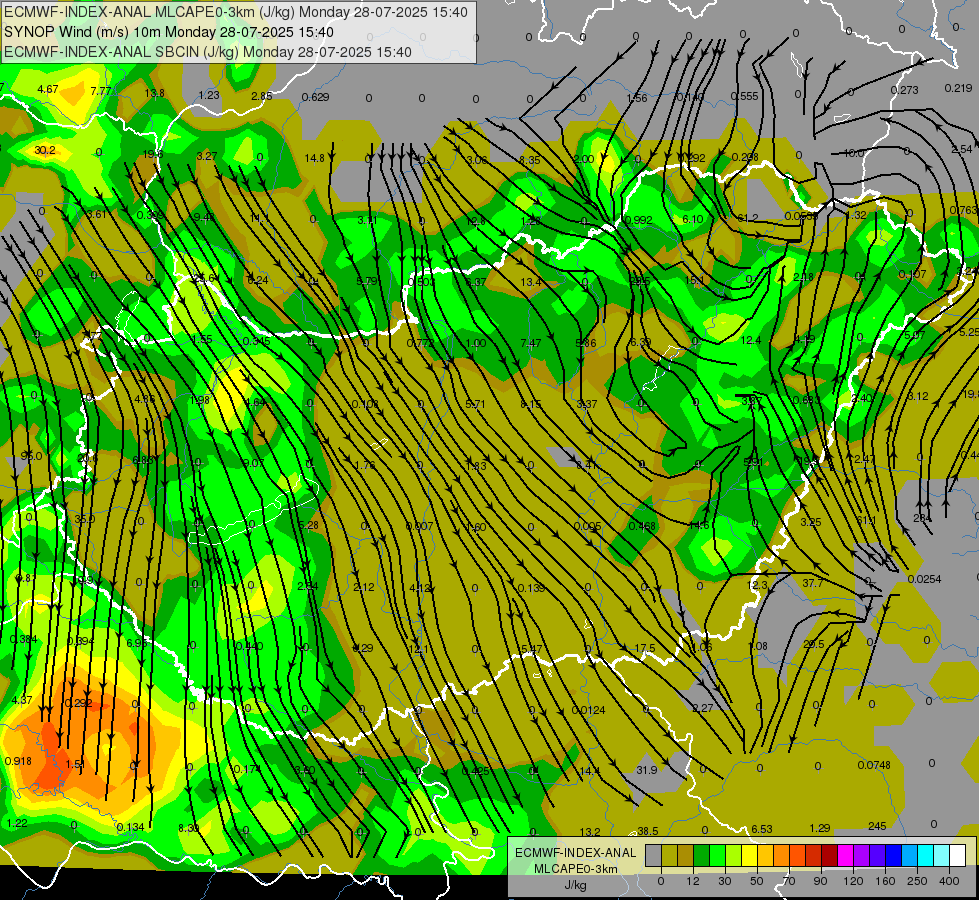Click the map value 5.71

(475, 404)
